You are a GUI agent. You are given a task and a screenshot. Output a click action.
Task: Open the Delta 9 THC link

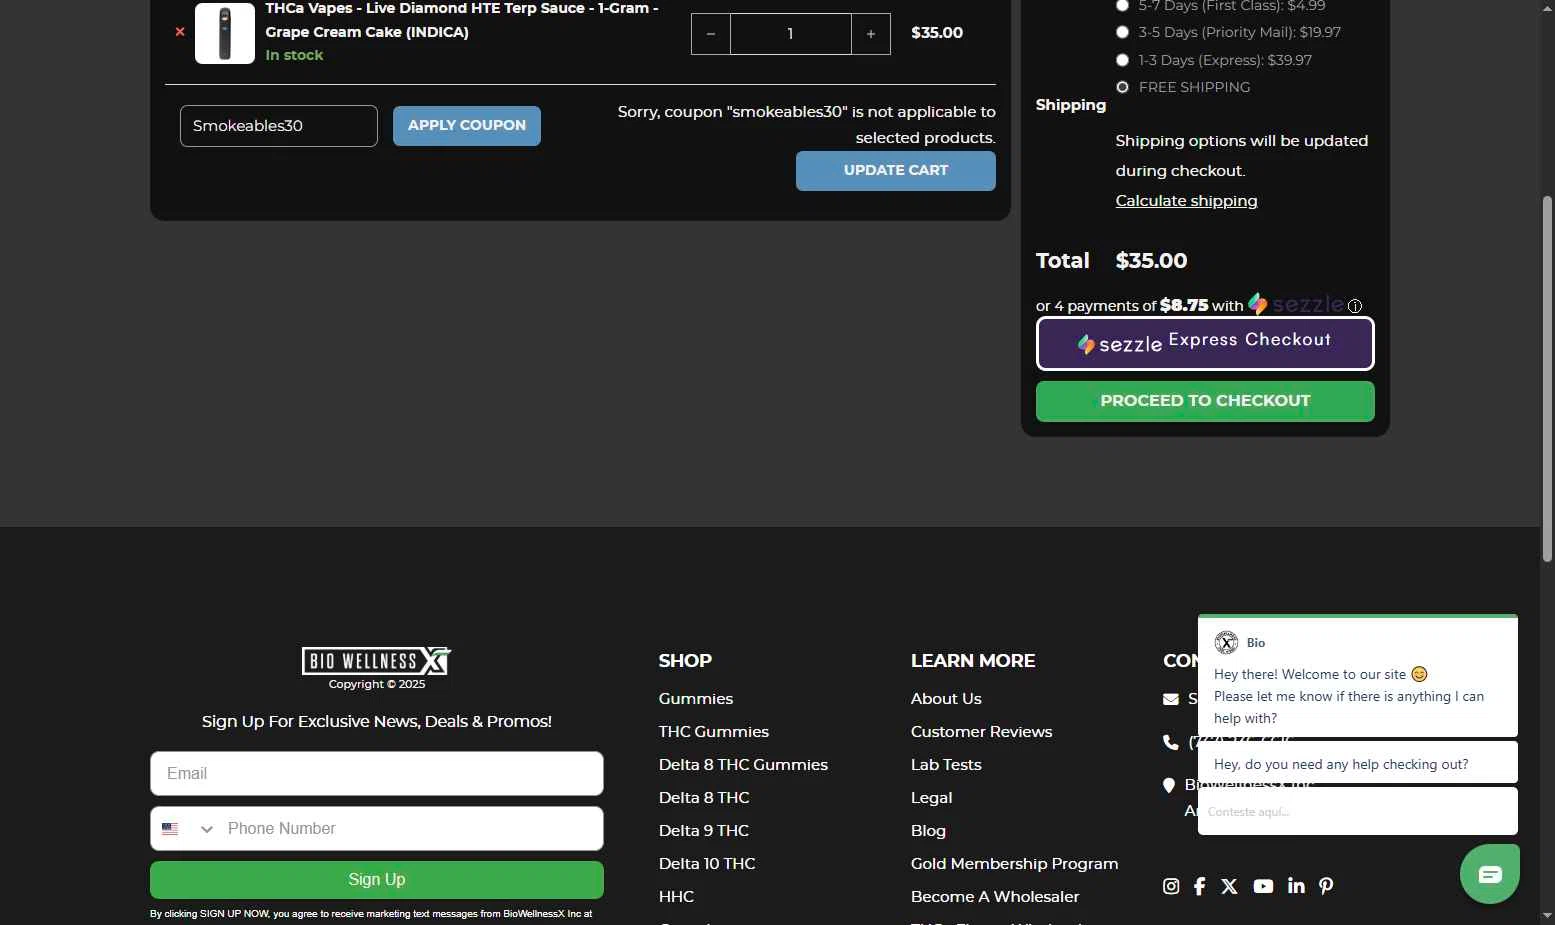(x=704, y=831)
